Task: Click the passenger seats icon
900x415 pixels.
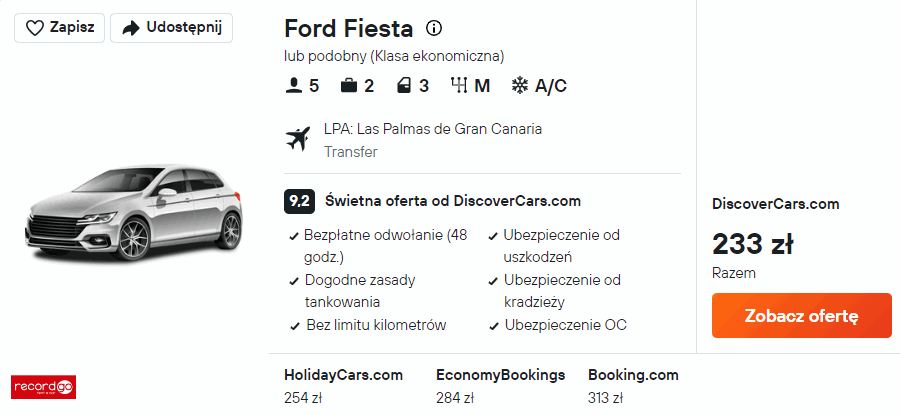Action: coord(293,86)
